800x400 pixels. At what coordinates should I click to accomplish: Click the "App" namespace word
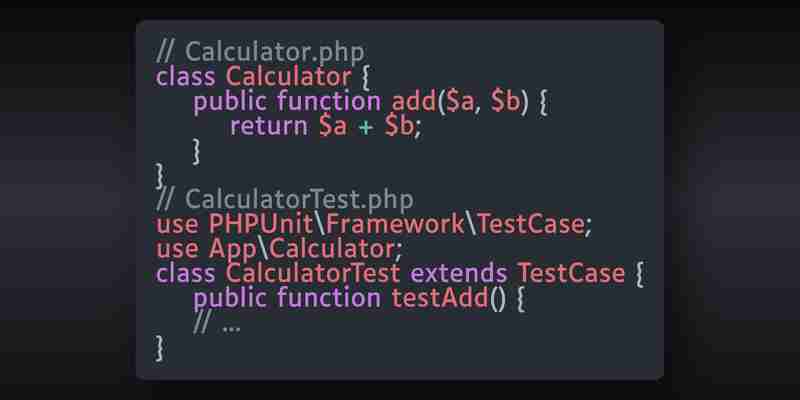[x=233, y=249]
